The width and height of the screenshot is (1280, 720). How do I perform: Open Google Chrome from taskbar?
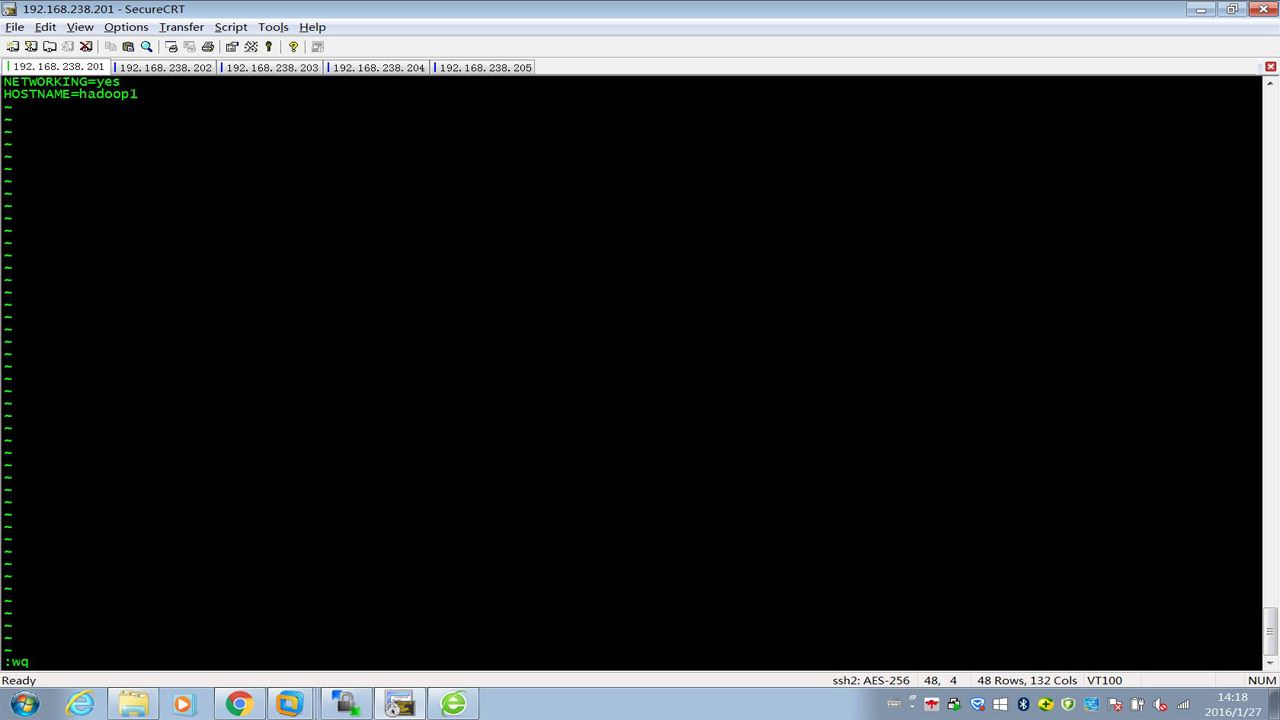click(x=238, y=704)
